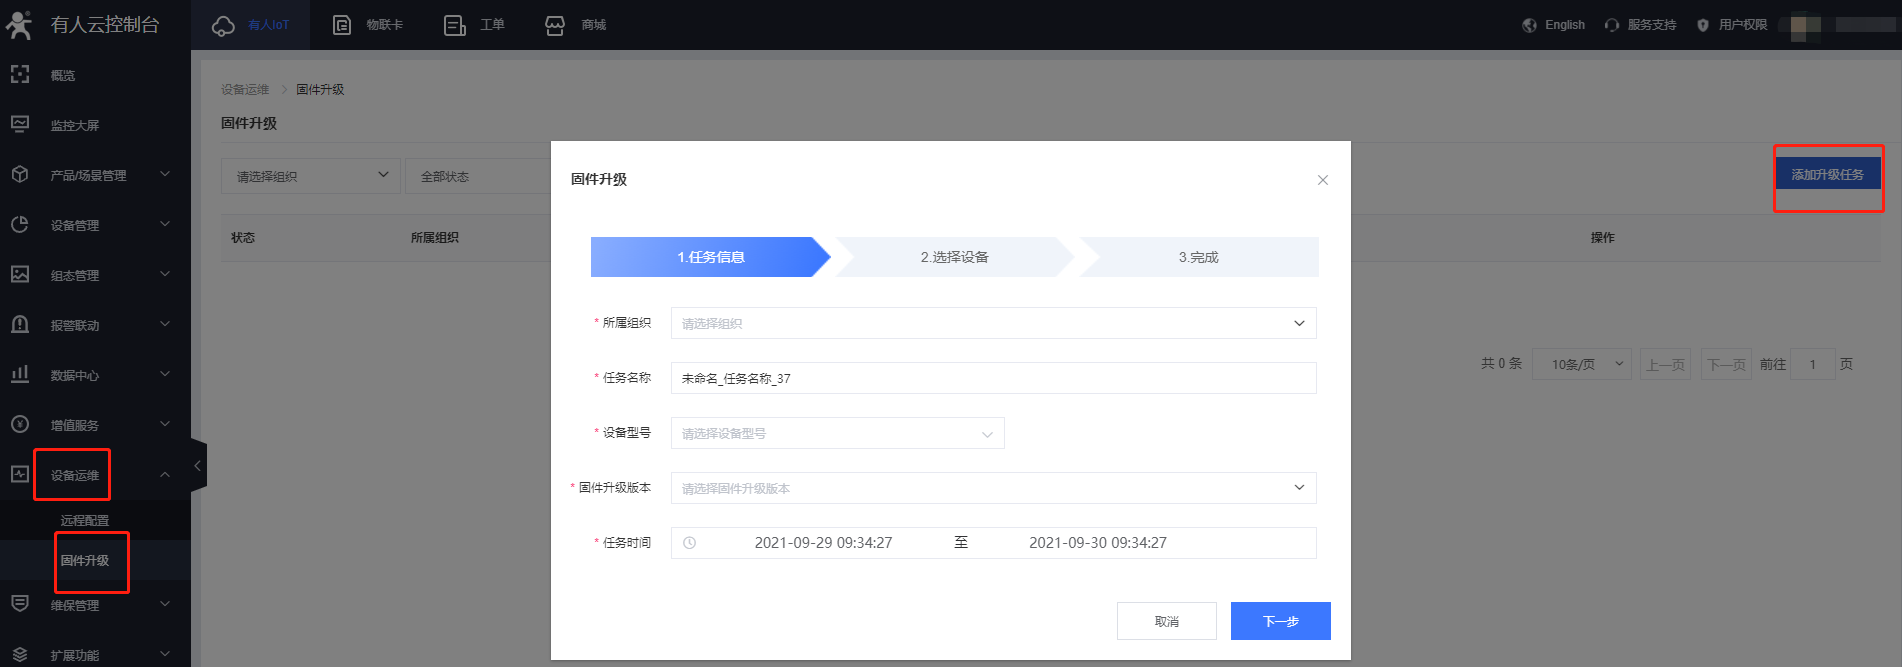Click the 设备运维 pulse icon

(20, 474)
